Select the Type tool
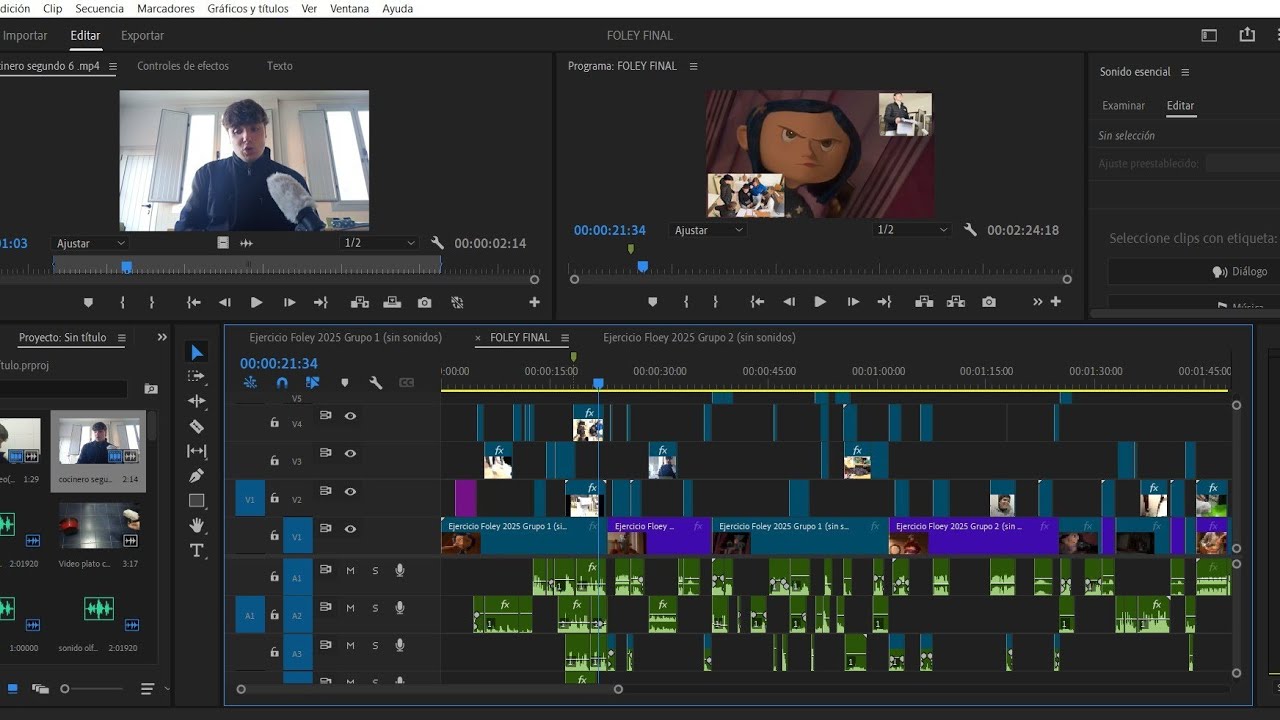Viewport: 1280px width, 720px height. pyautogui.click(x=197, y=551)
